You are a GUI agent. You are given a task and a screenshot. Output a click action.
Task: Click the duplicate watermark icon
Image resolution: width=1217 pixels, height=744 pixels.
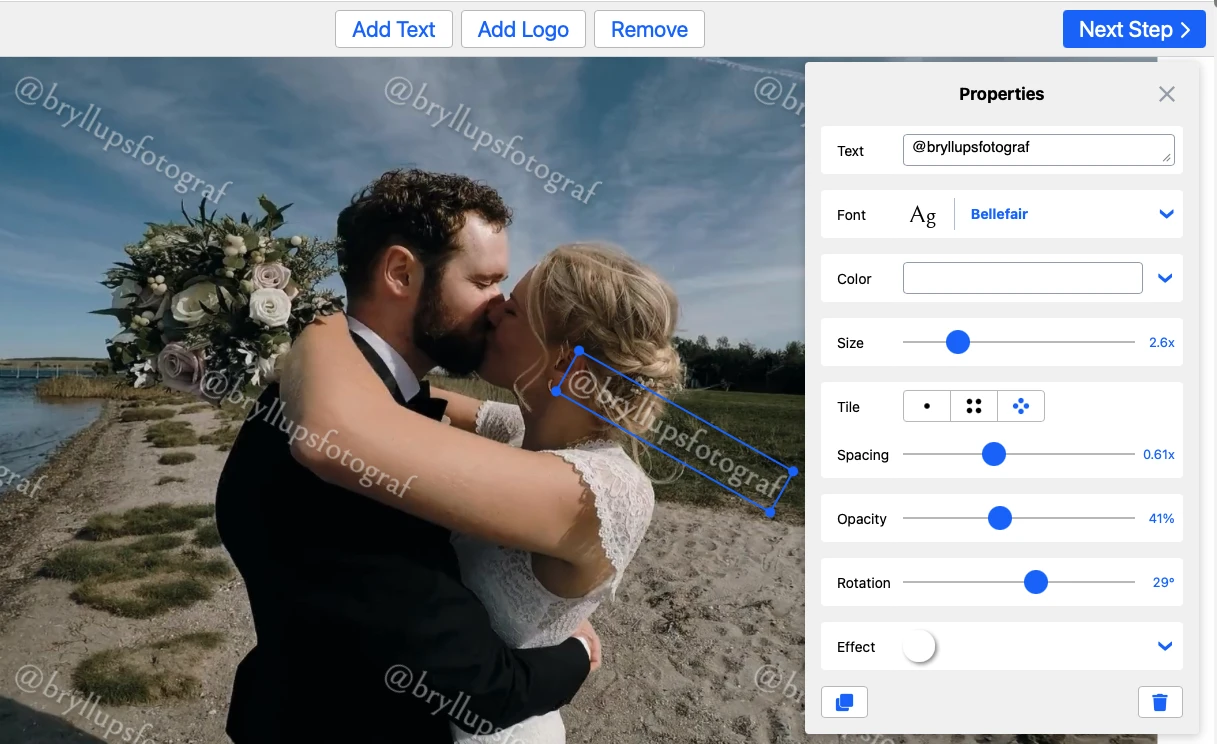(844, 702)
